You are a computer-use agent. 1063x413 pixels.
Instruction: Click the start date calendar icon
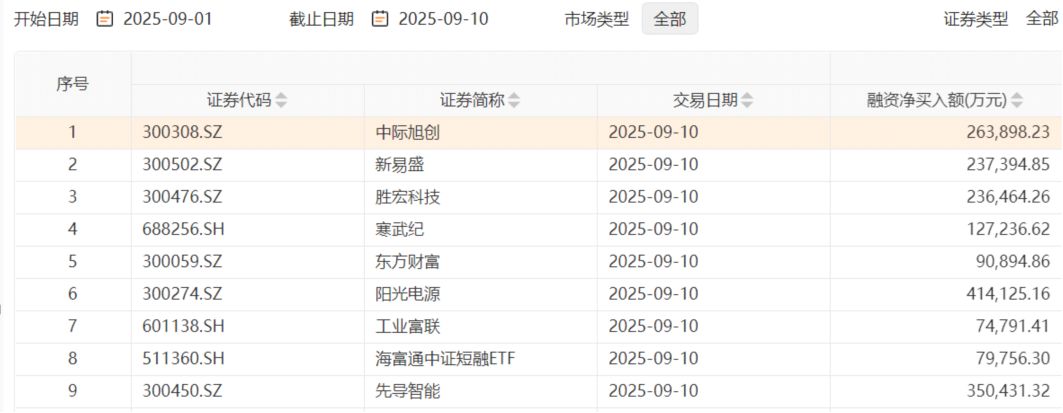point(105,19)
